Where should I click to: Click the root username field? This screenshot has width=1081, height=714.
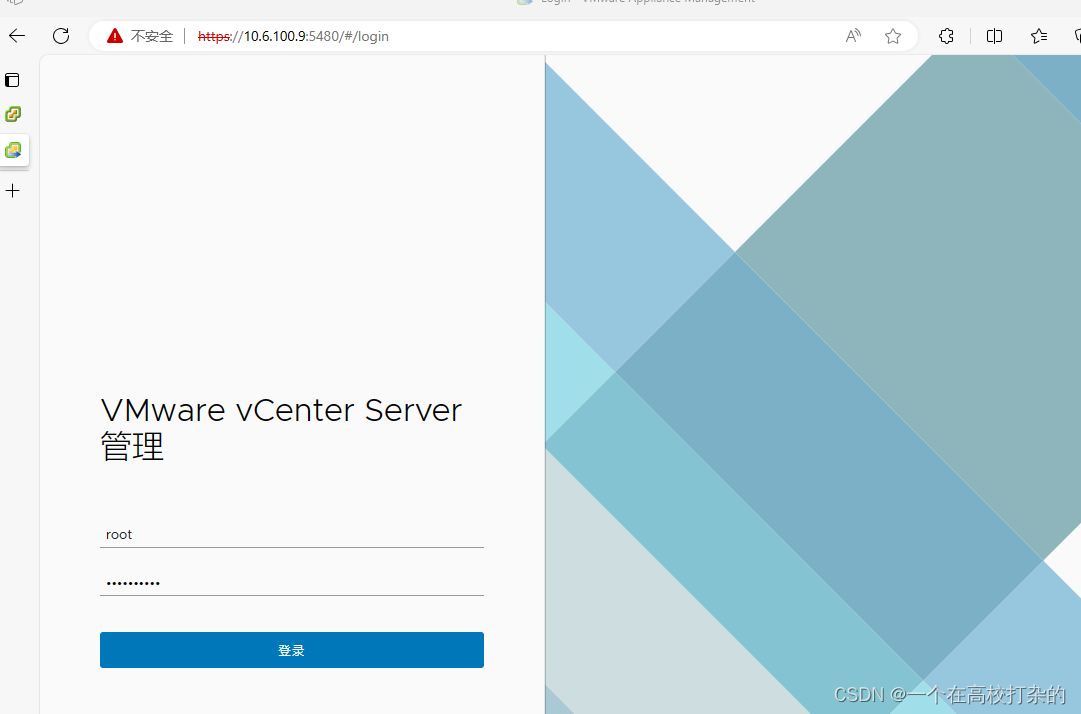point(292,535)
